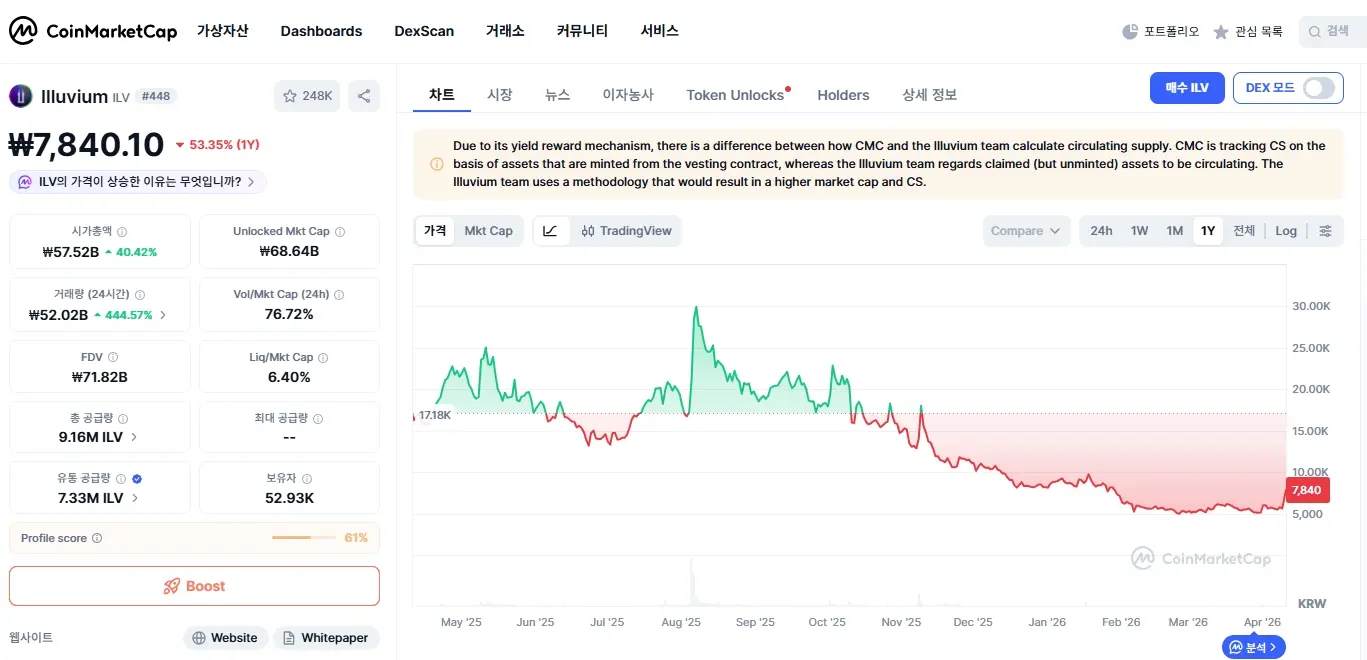
Task: Add Illuvium to watchlist (248K star)
Action: point(307,96)
